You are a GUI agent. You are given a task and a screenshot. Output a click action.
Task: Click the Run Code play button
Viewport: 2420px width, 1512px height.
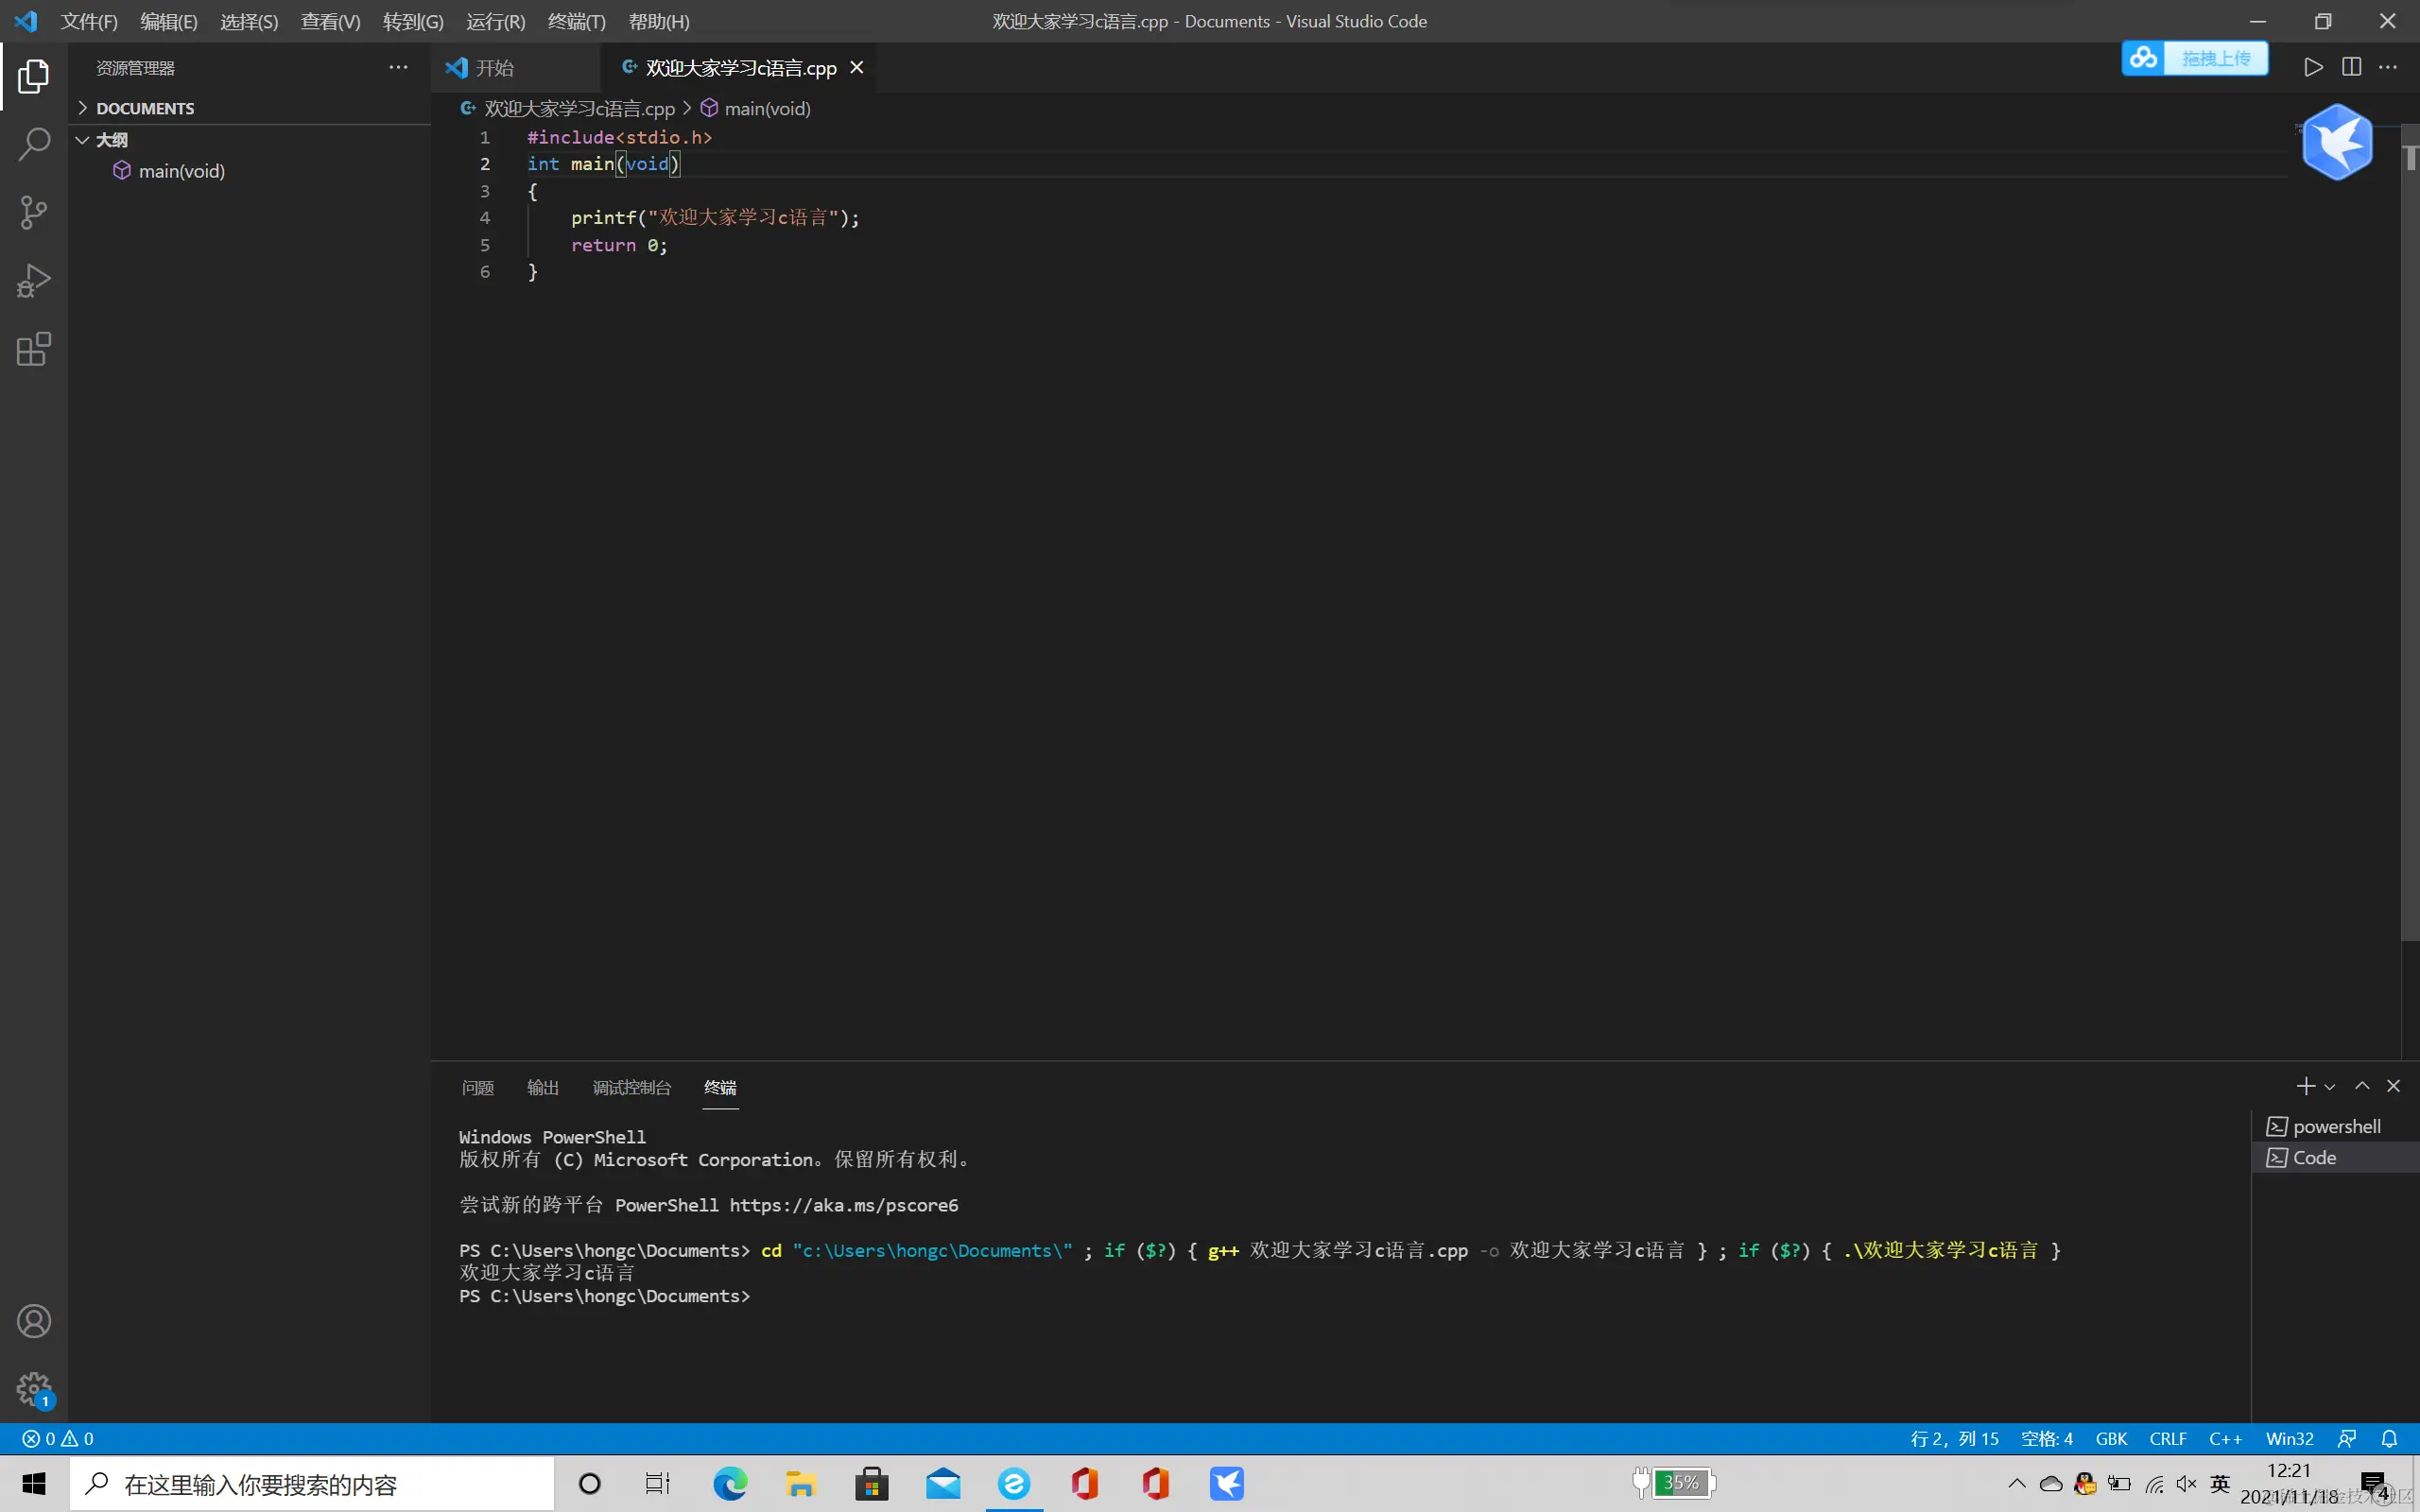tap(2313, 67)
